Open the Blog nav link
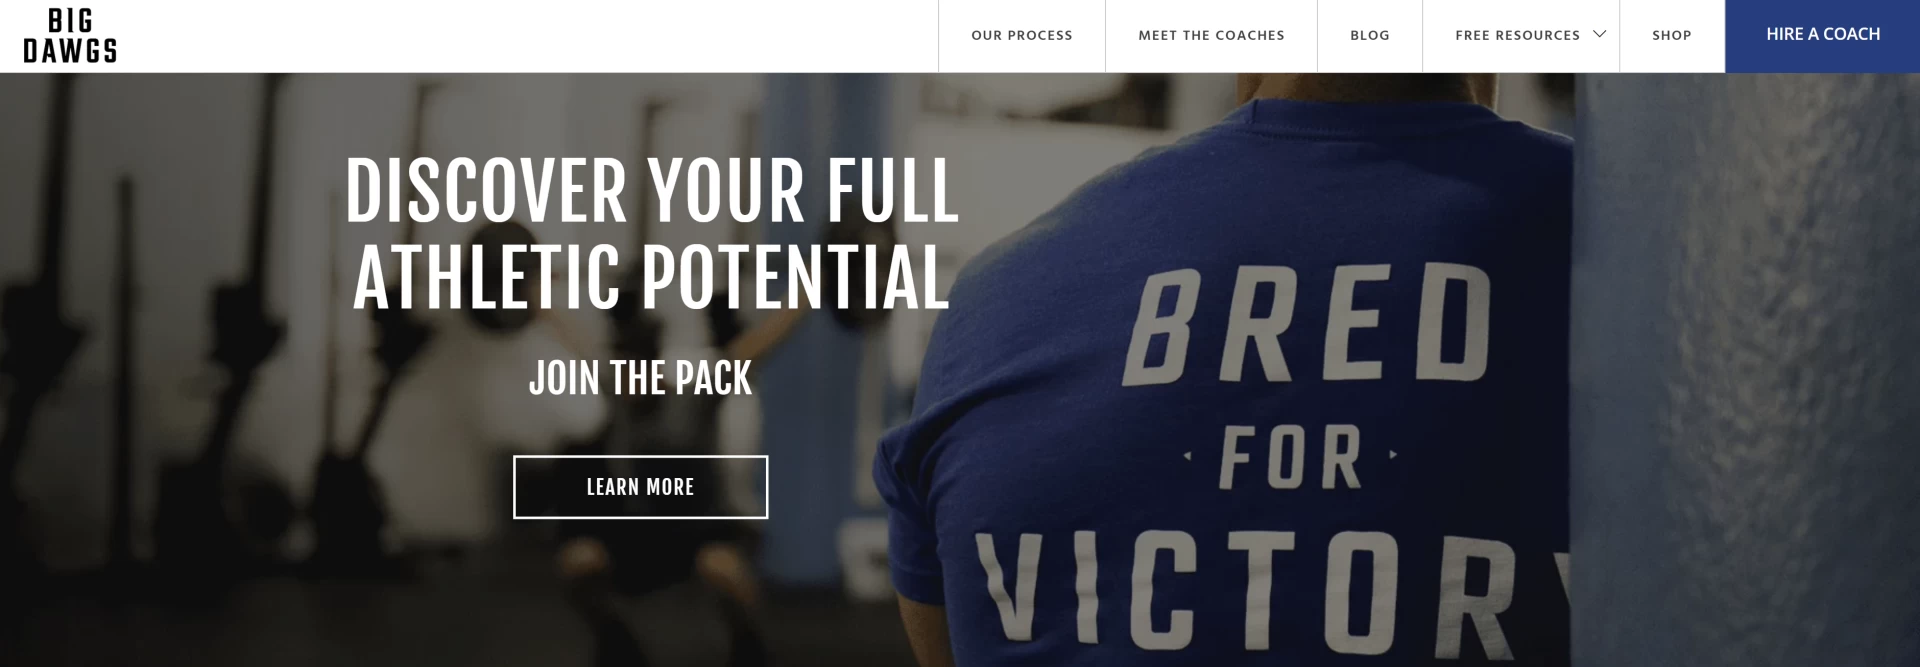Screen dimensions: 1920x667 (1369, 35)
